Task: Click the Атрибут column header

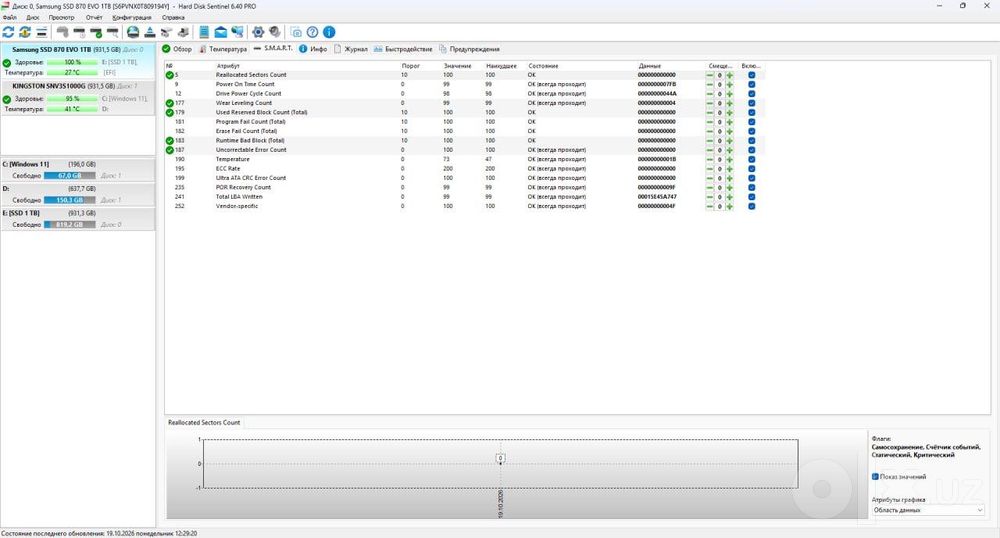Action: coord(228,66)
